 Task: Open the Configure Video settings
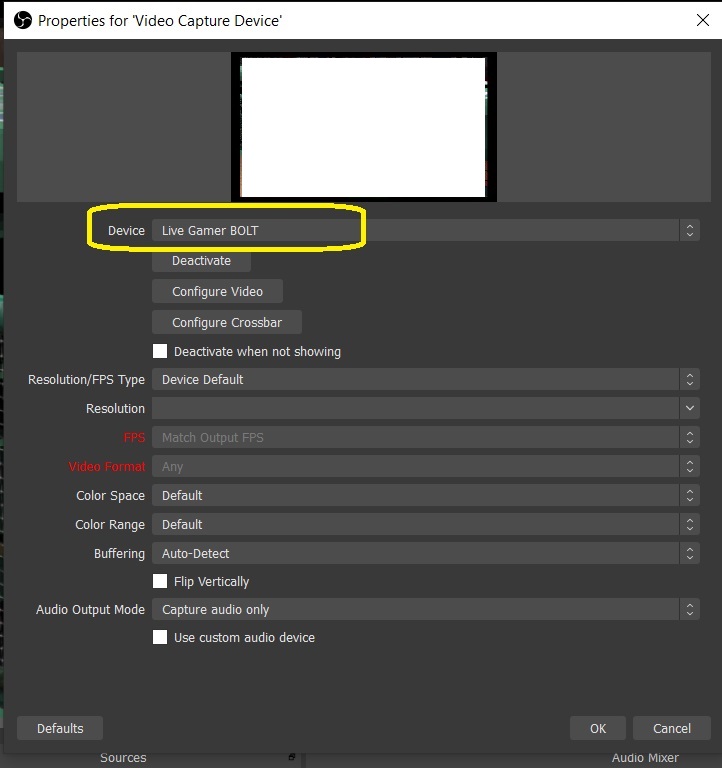click(x=217, y=291)
